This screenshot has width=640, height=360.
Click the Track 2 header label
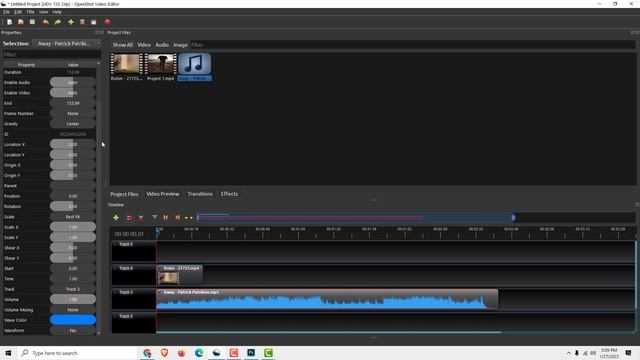pyautogui.click(x=126, y=316)
